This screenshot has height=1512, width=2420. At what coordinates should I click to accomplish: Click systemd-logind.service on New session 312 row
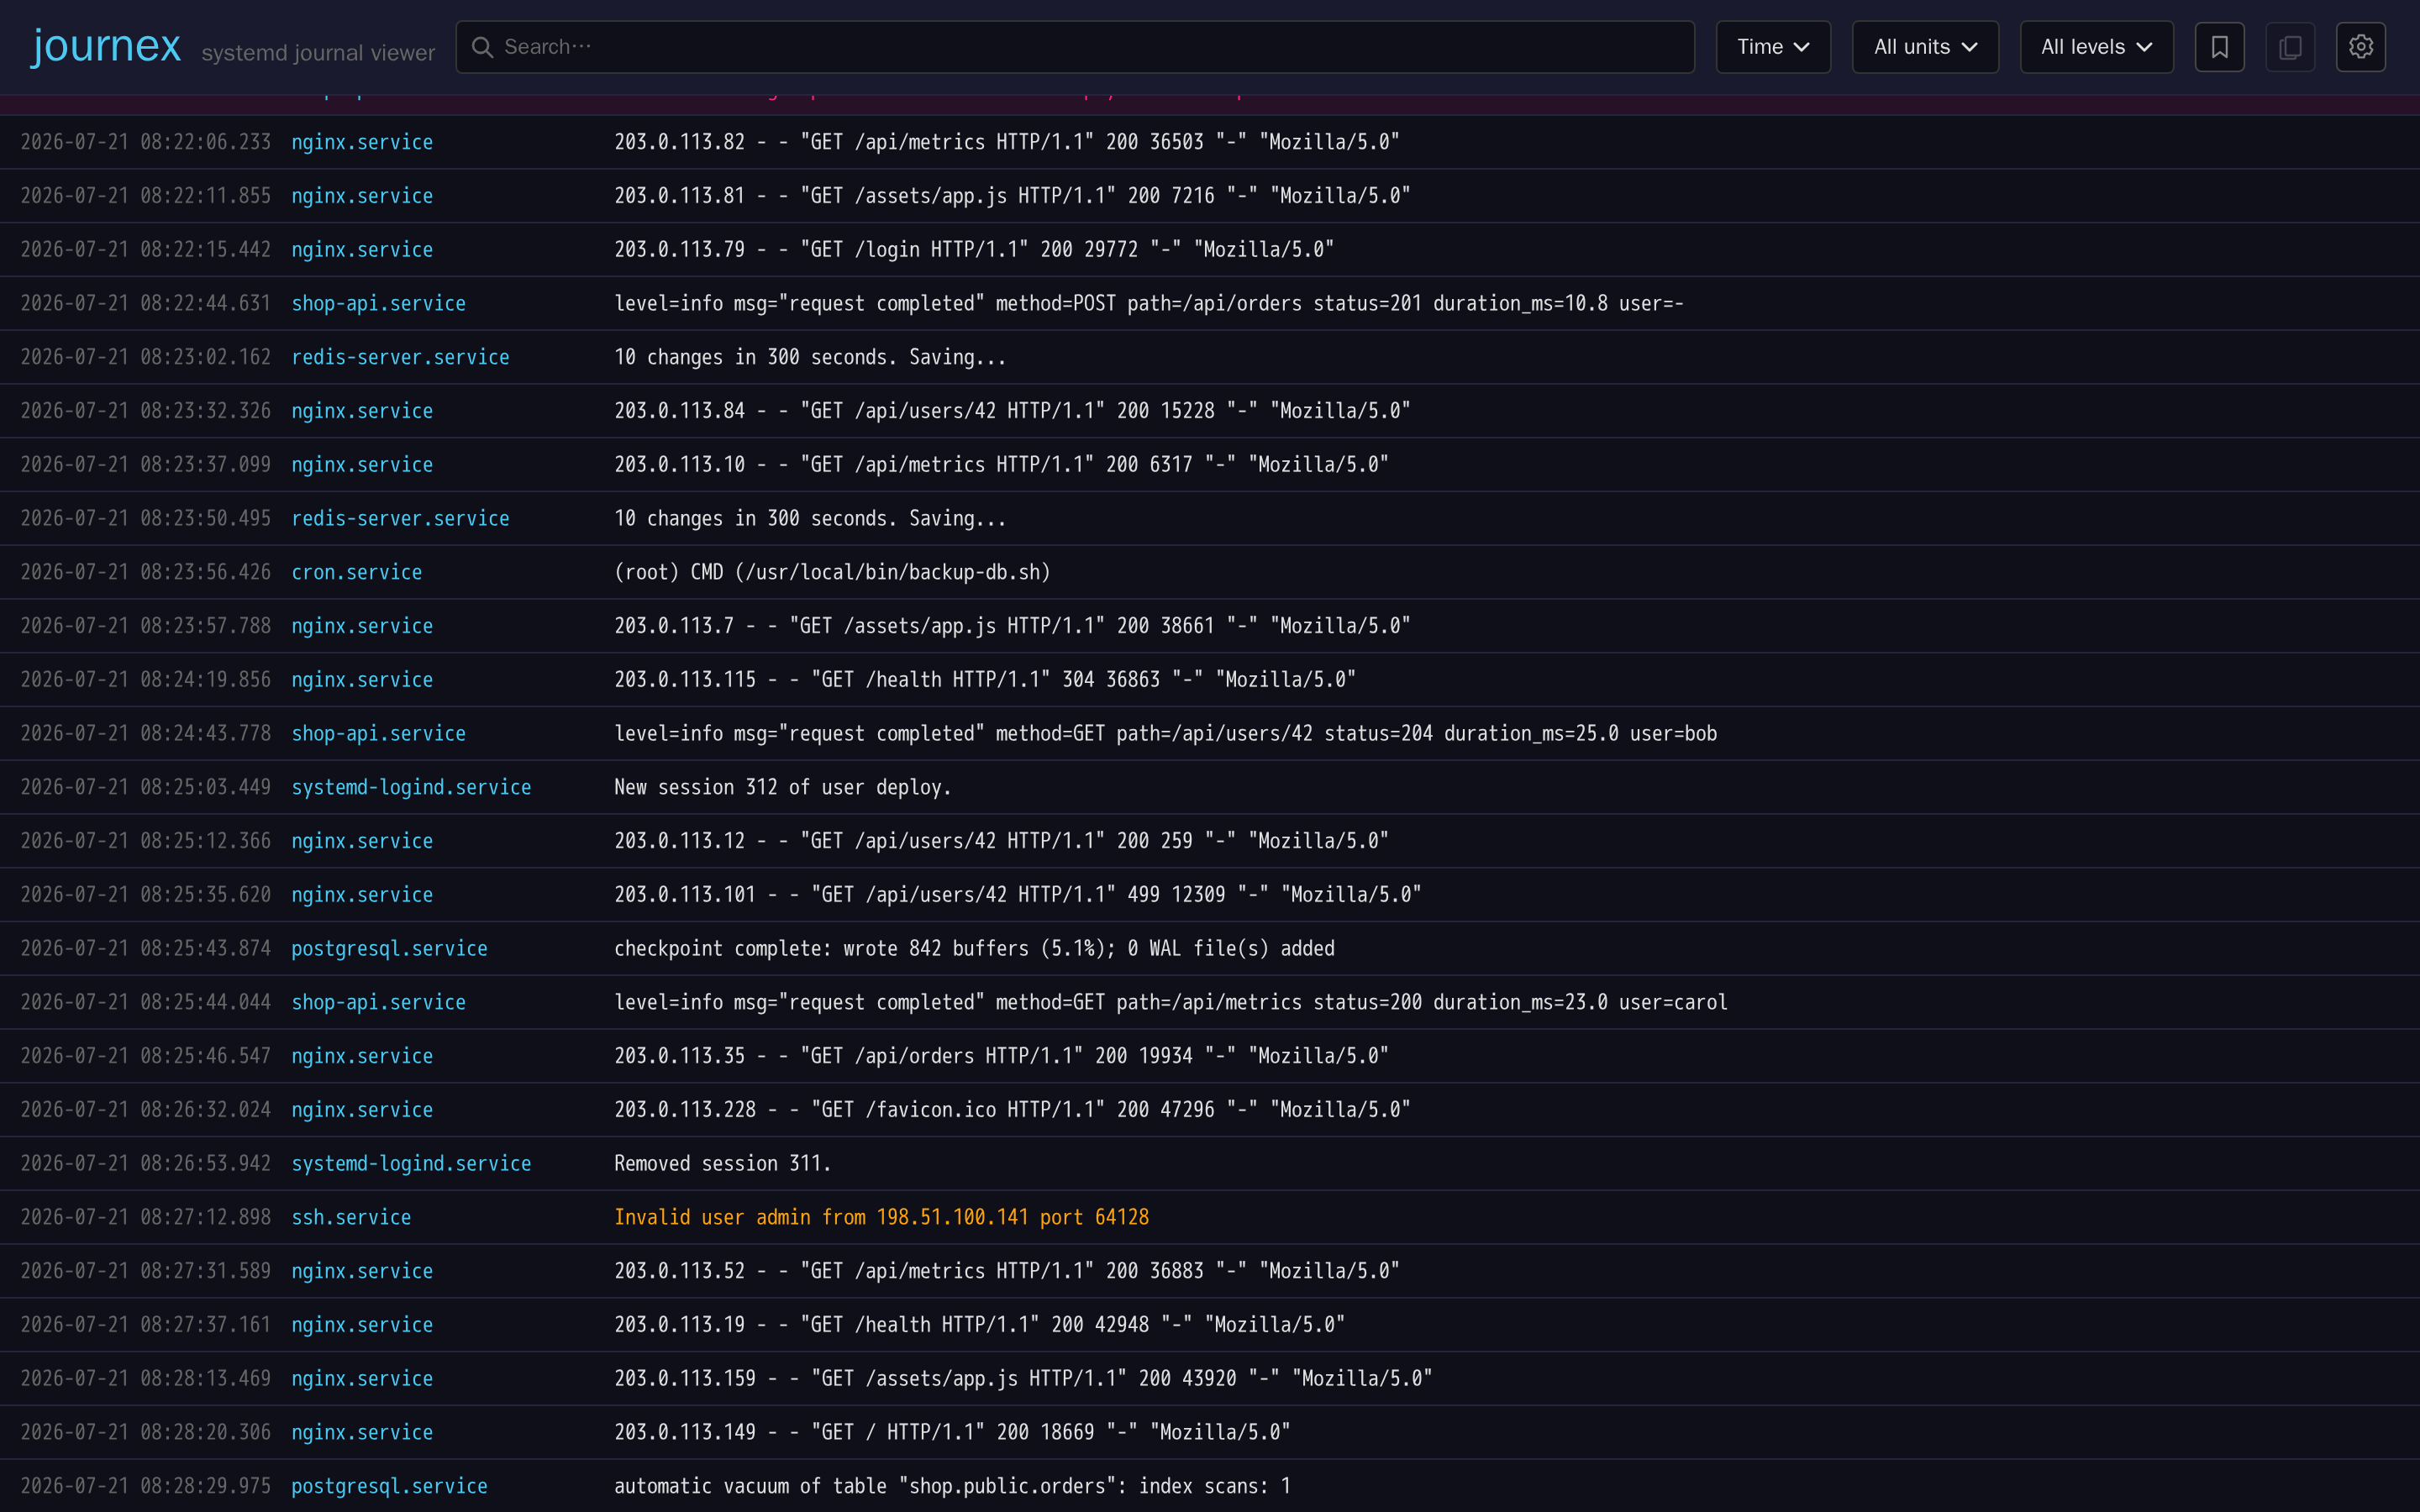coord(411,787)
